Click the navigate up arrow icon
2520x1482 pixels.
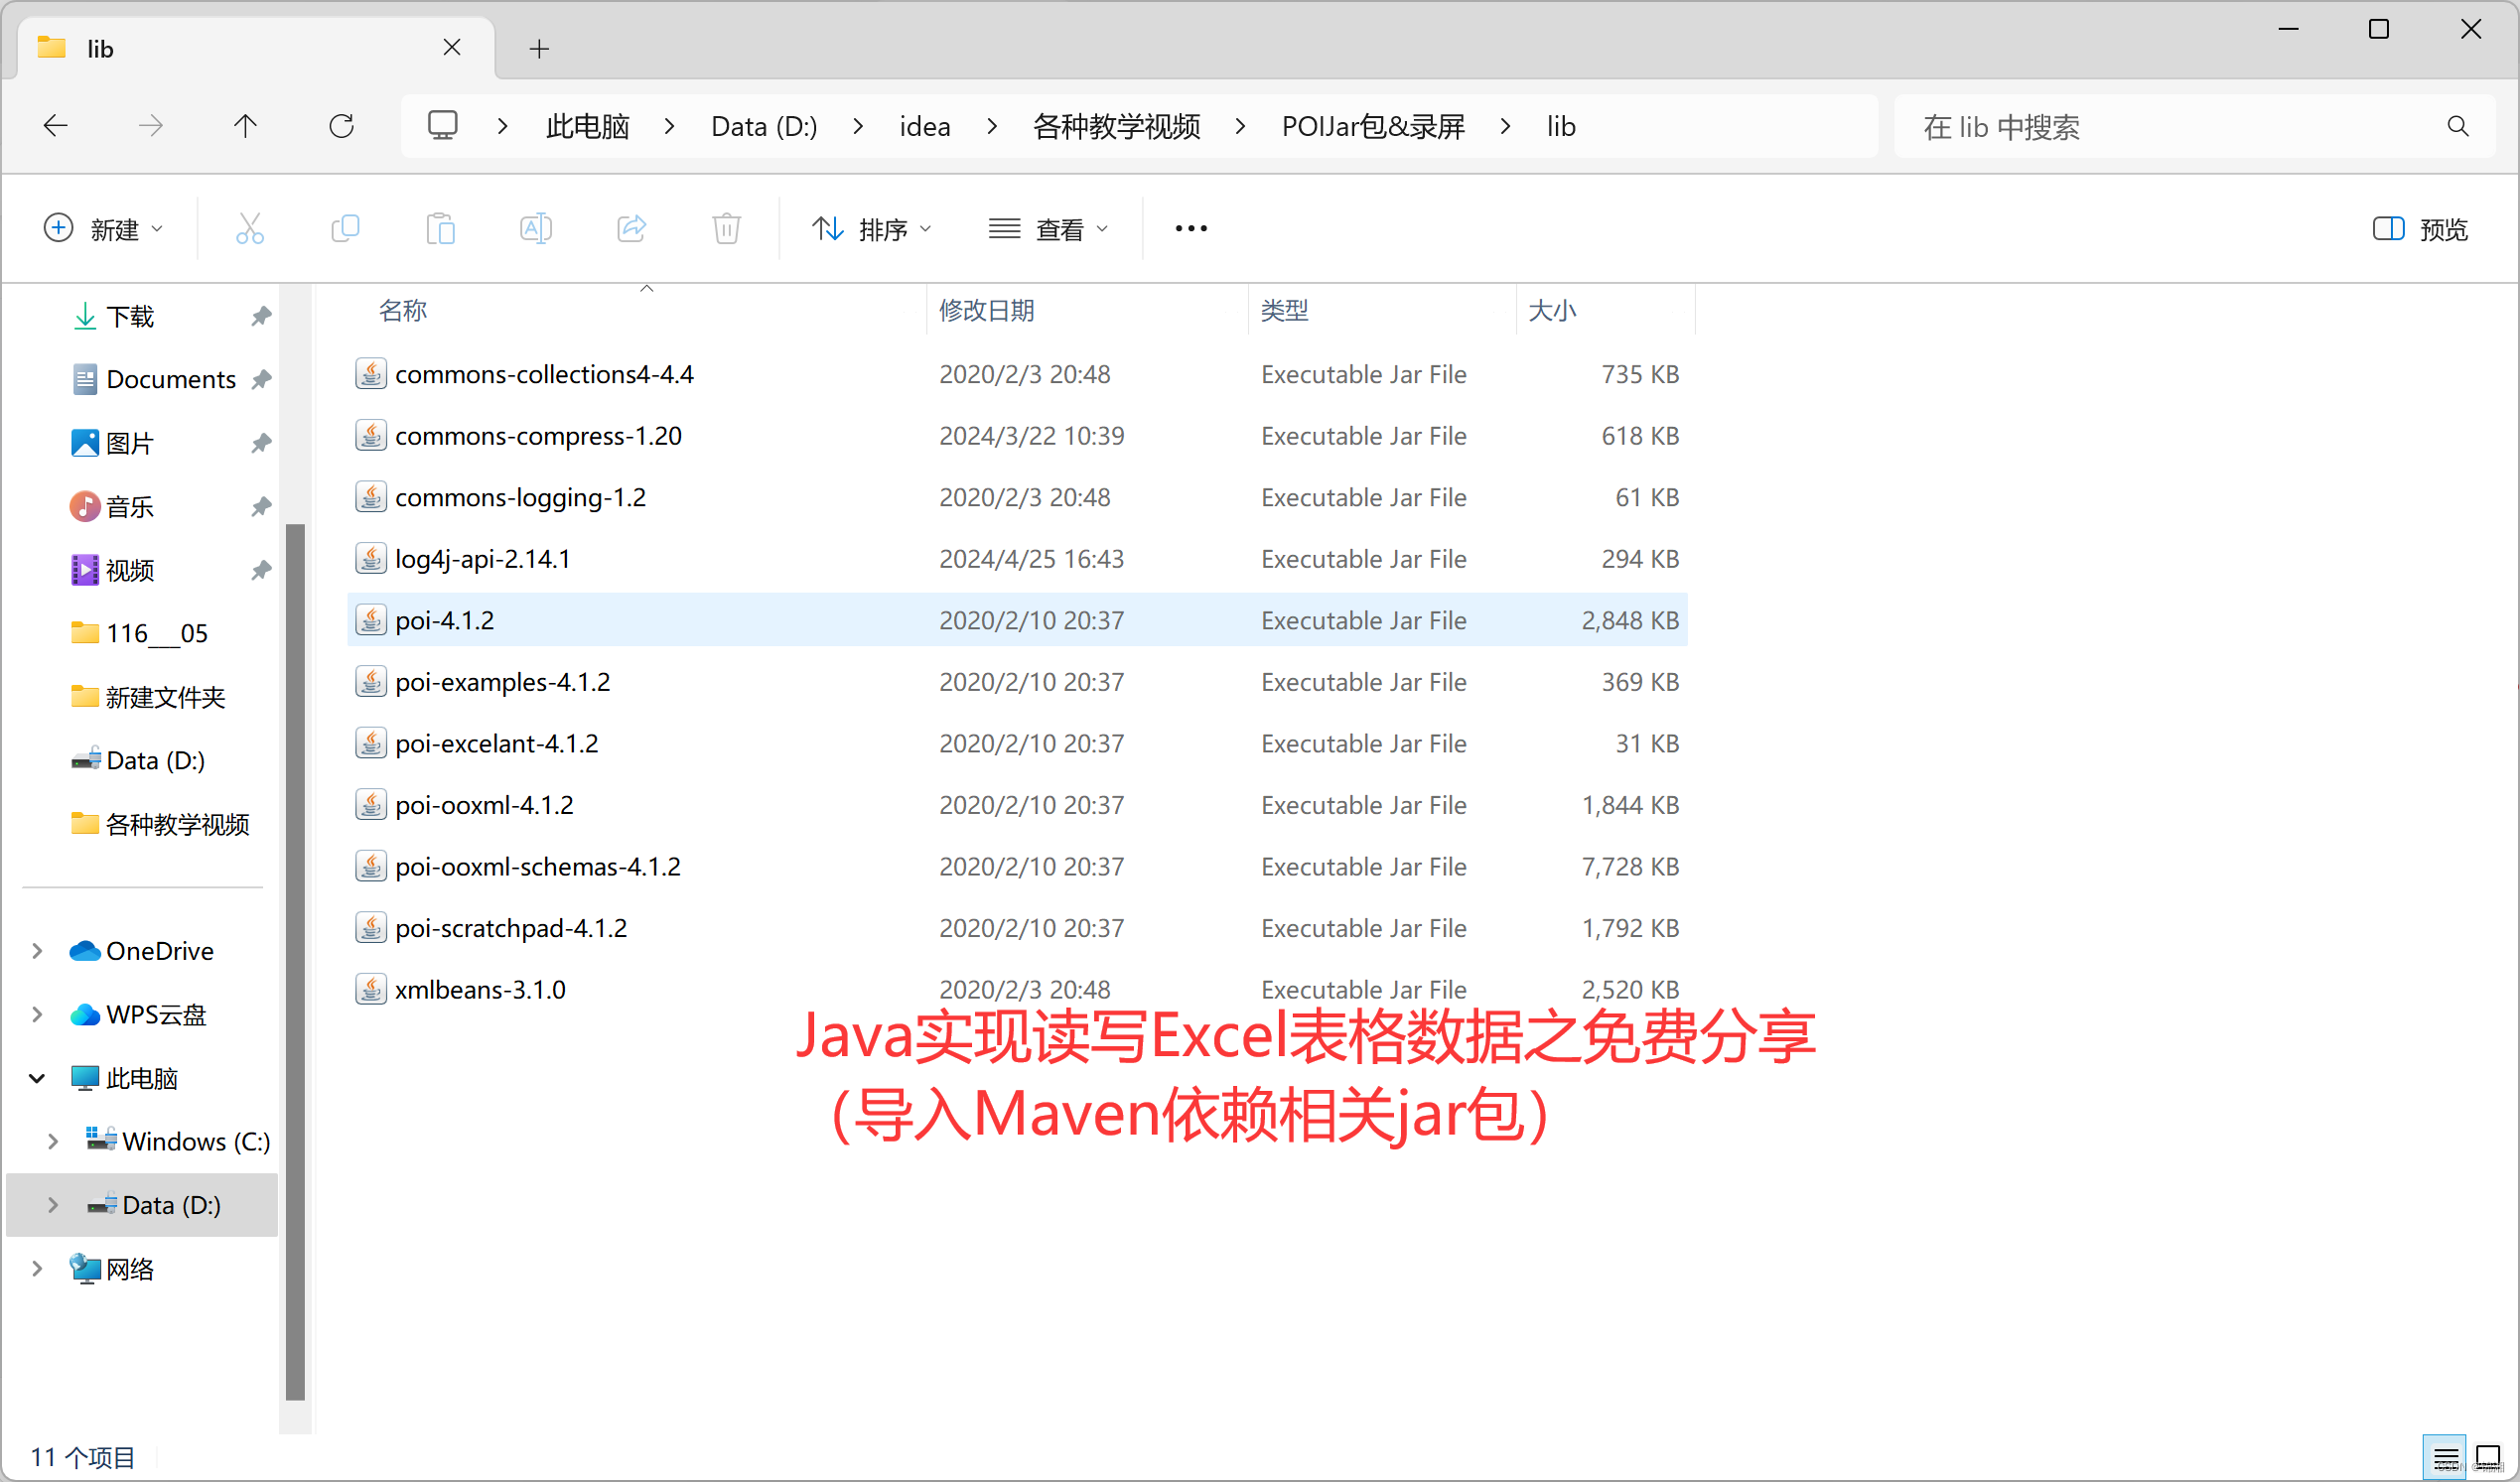(245, 125)
